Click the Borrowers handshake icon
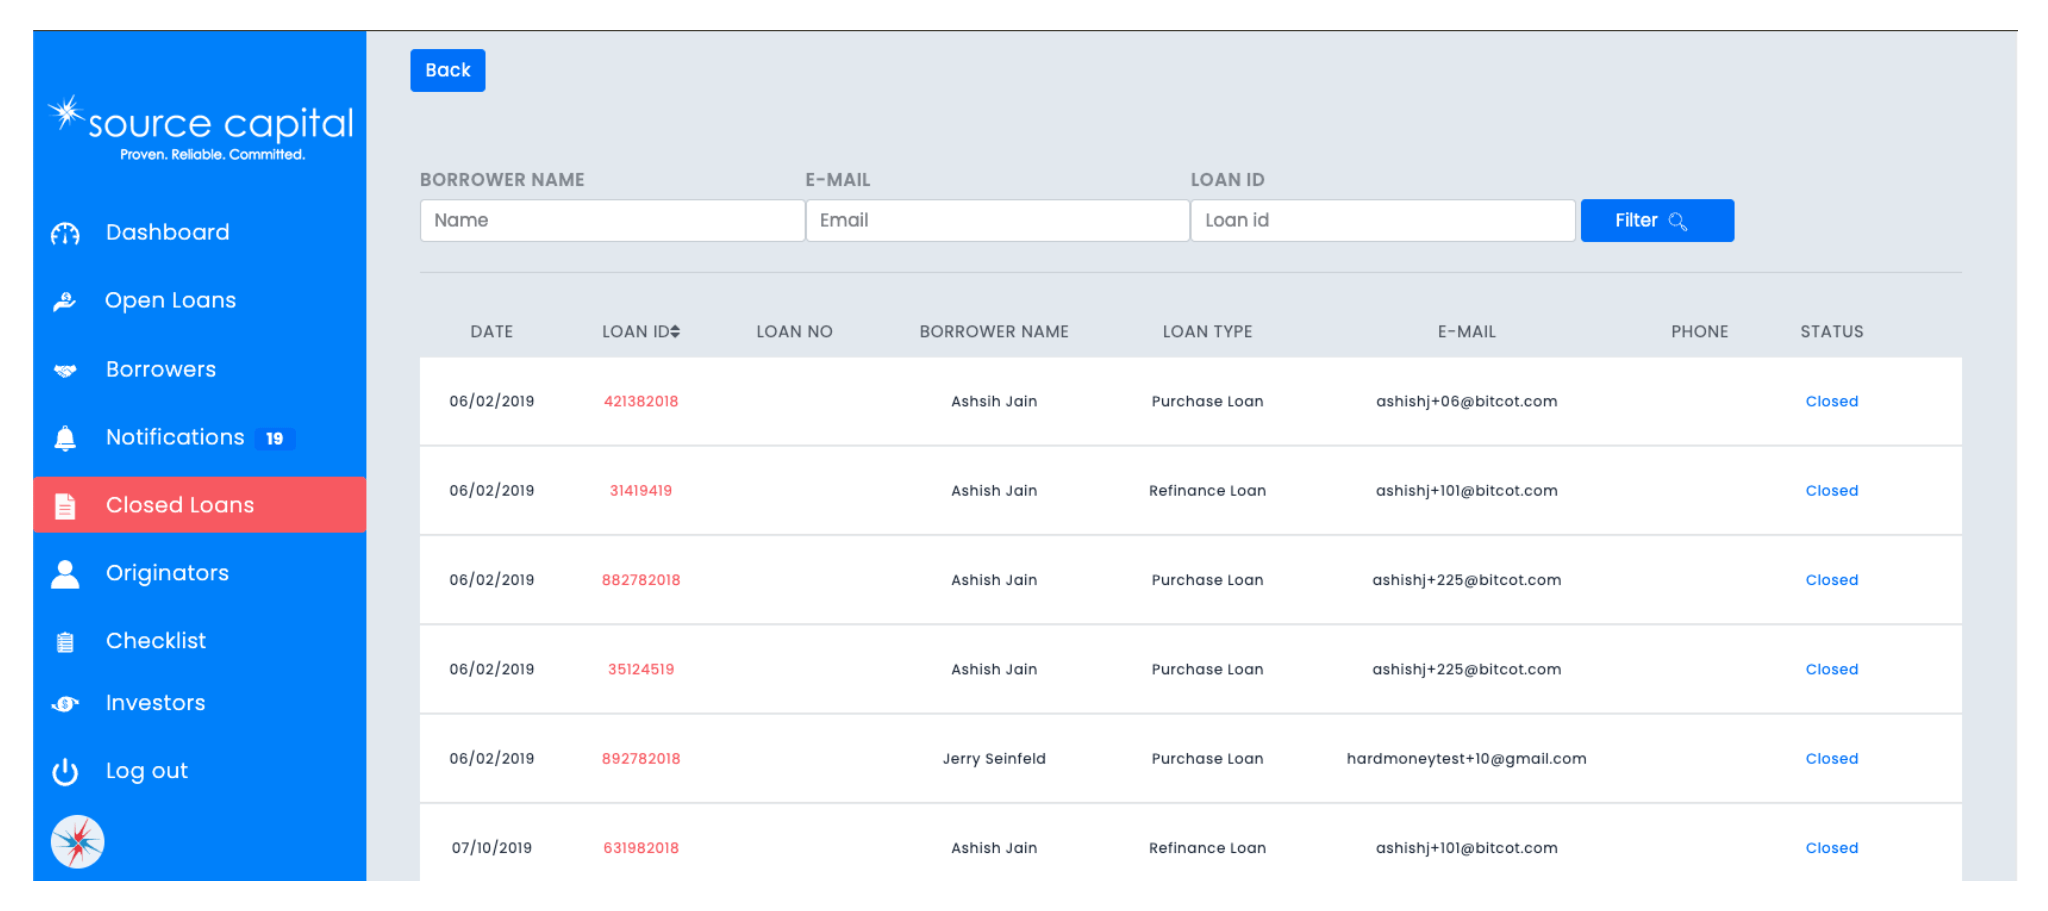The height and width of the screenshot is (911, 2048). pos(65,370)
